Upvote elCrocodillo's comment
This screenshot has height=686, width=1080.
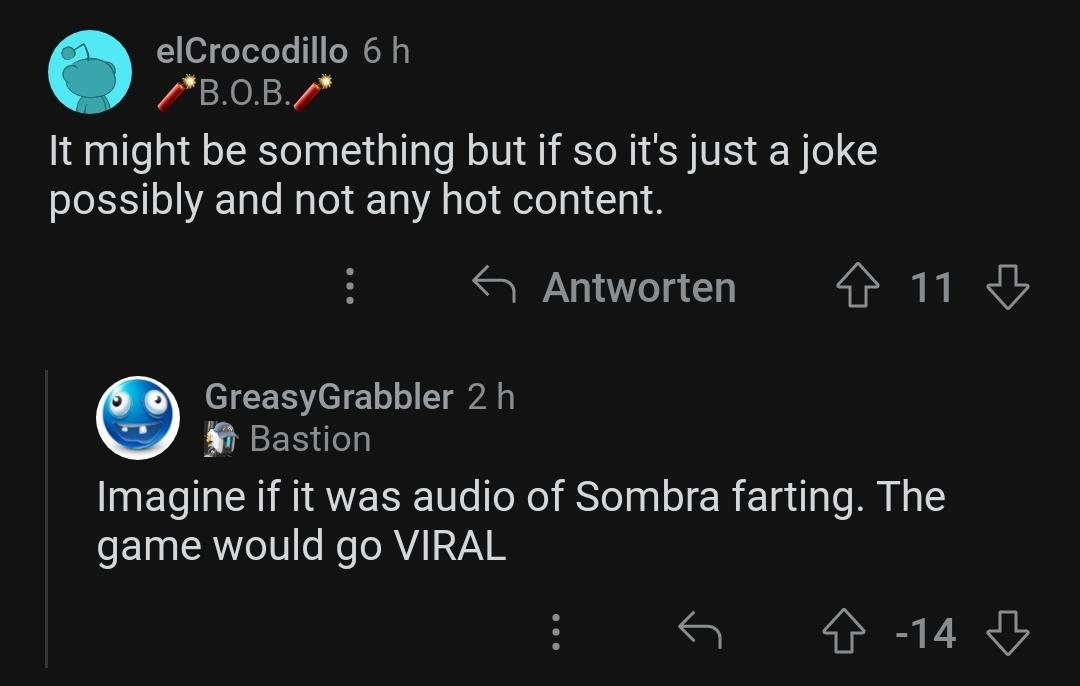coord(855,287)
